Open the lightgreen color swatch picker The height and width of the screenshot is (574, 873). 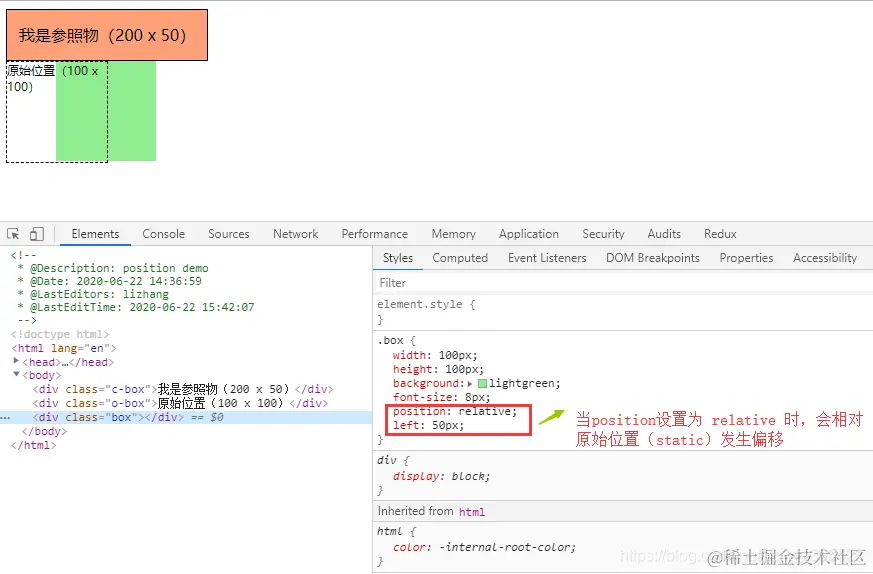click(x=482, y=384)
